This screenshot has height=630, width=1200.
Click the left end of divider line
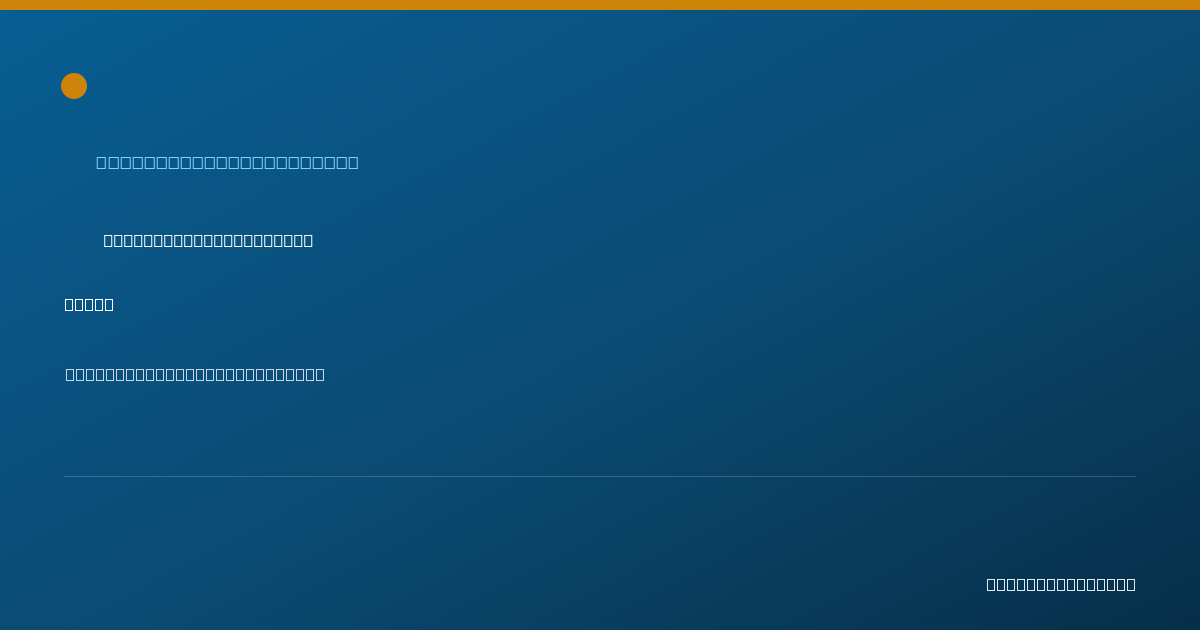(66, 476)
